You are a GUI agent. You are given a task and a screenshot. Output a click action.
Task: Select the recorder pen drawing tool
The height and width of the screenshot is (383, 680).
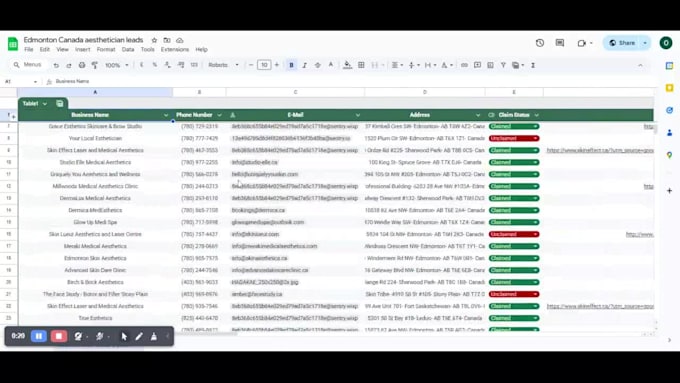pos(139,336)
